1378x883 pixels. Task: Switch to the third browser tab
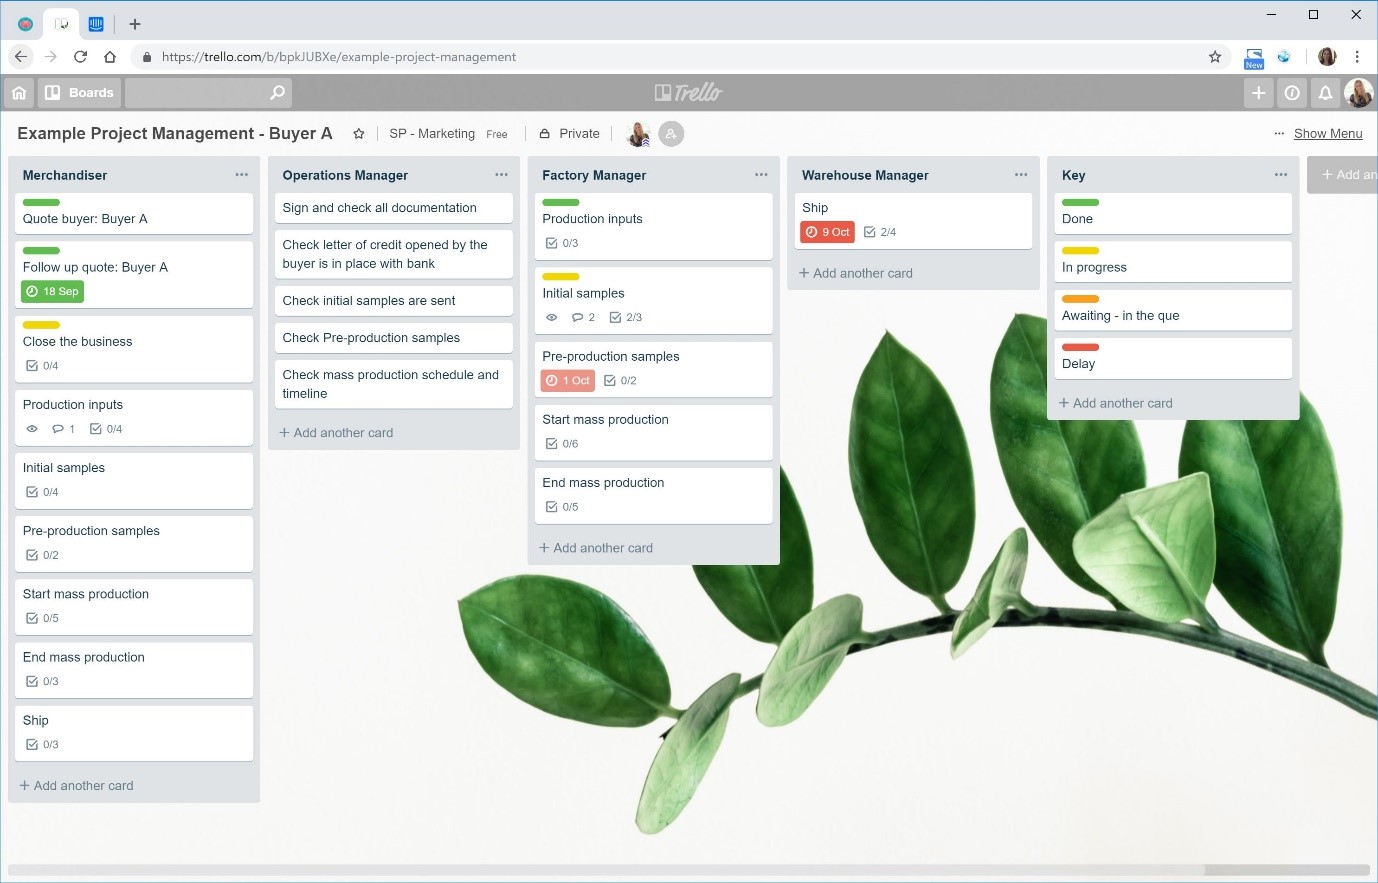tap(96, 24)
